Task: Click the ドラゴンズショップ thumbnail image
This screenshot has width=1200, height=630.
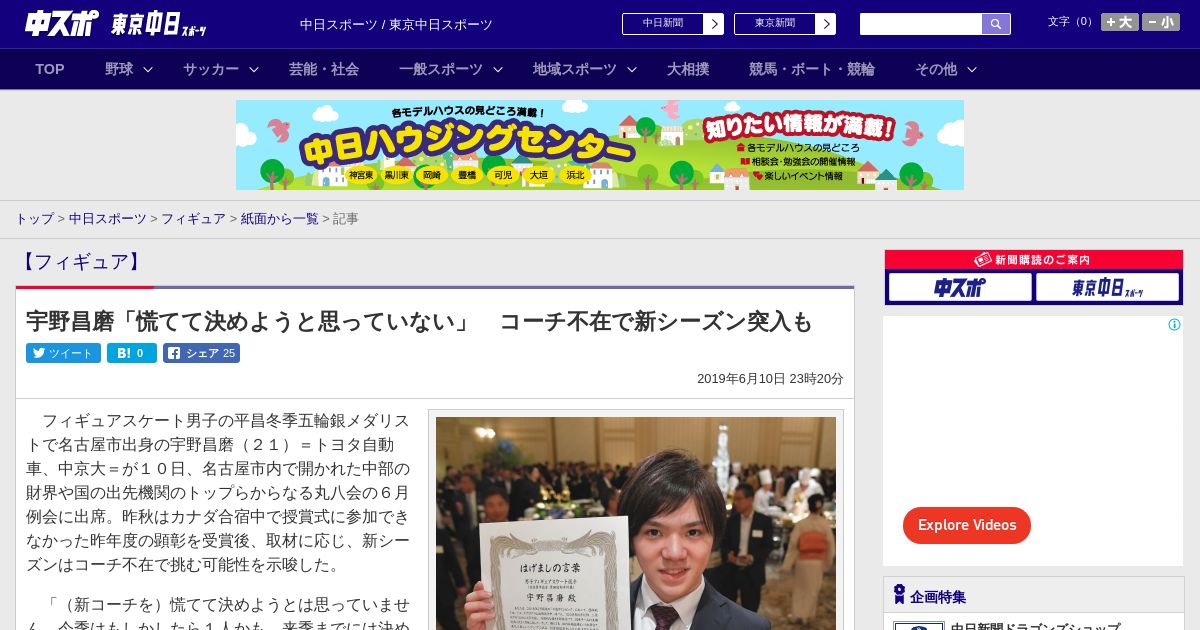Action: pos(919,626)
